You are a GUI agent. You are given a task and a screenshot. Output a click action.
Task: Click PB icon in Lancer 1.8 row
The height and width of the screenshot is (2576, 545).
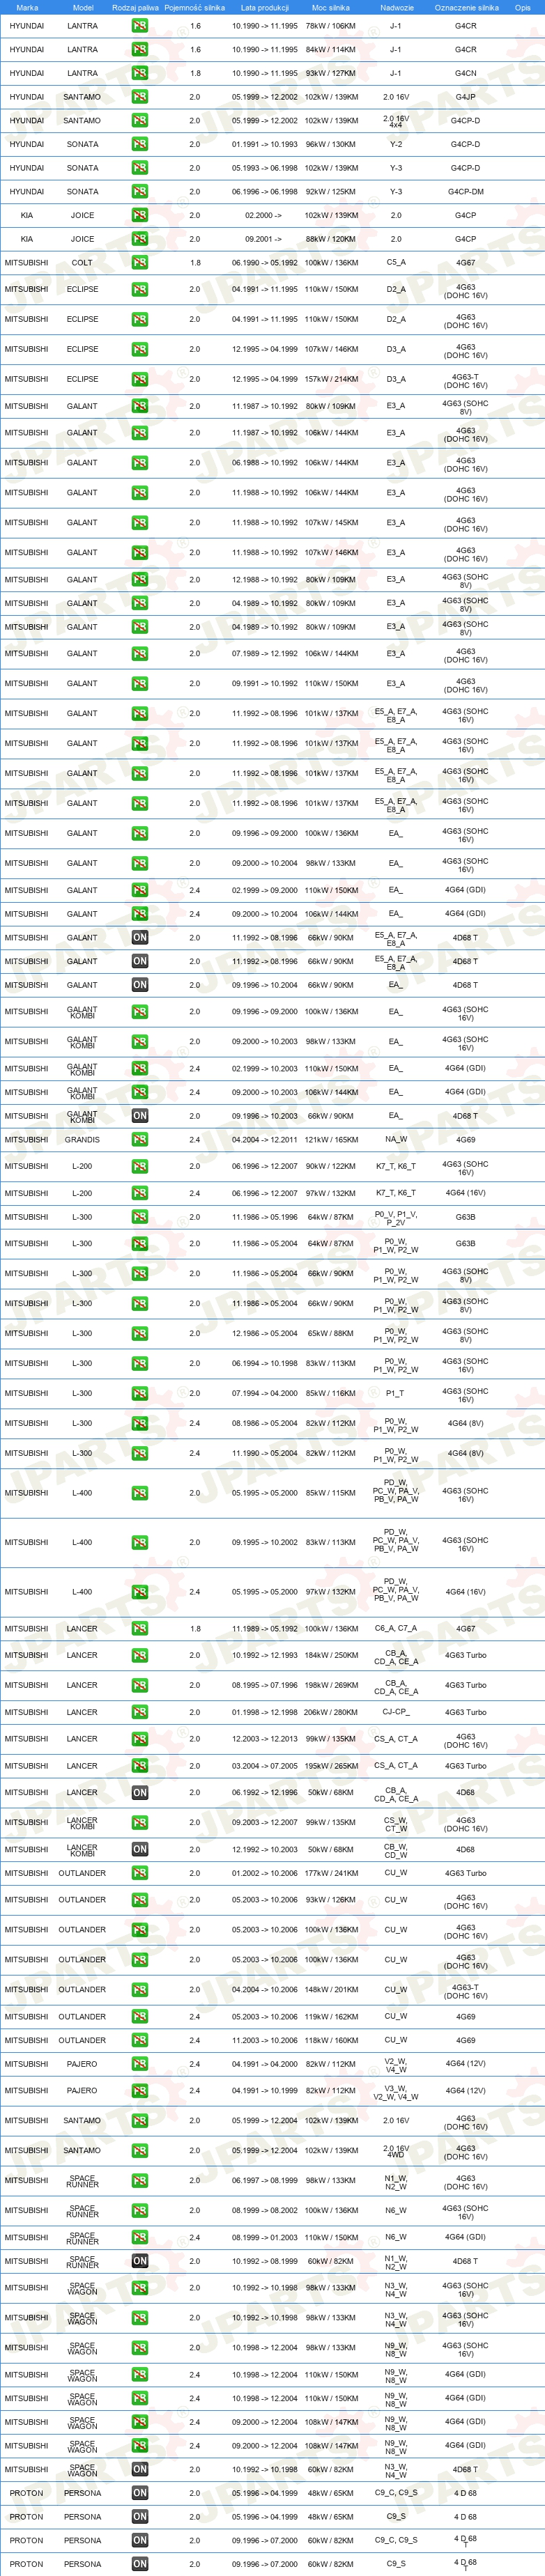point(140,1628)
